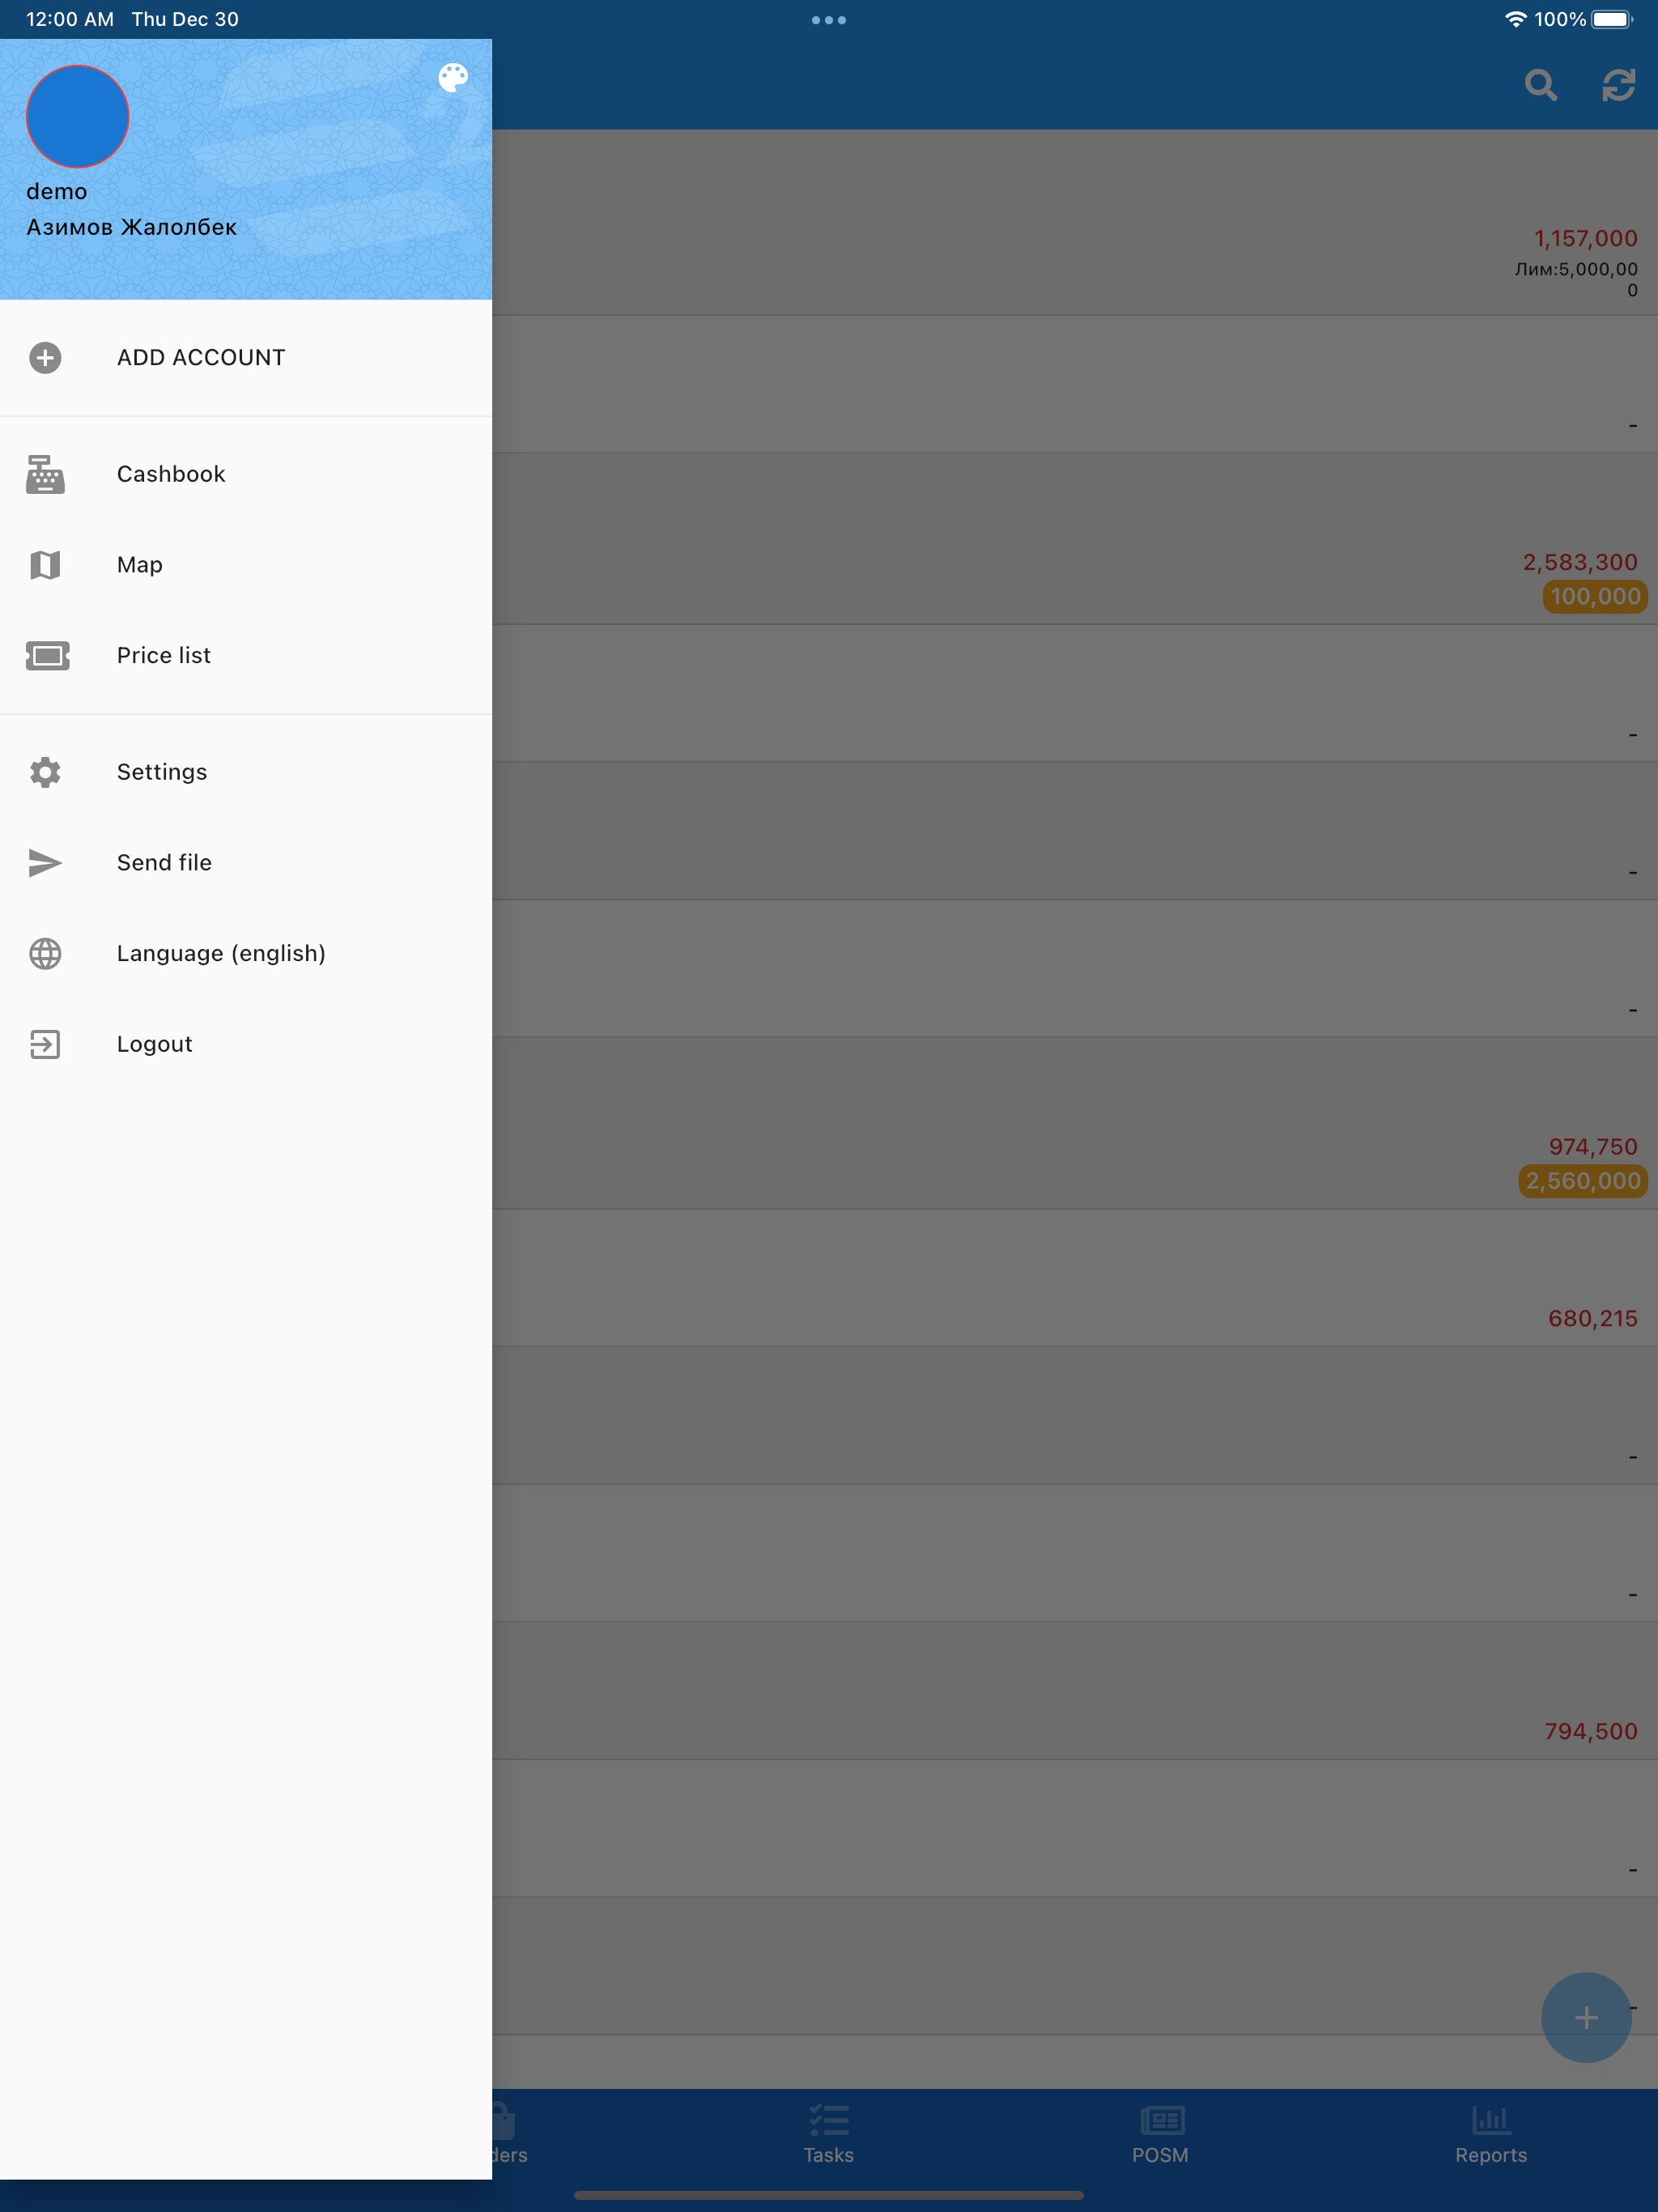
Task: Tap the three-dot multitasking indicator
Action: coord(829,20)
